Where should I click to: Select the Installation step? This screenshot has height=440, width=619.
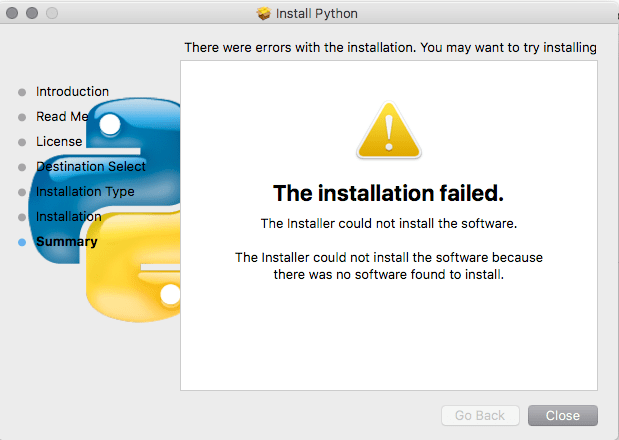69,216
